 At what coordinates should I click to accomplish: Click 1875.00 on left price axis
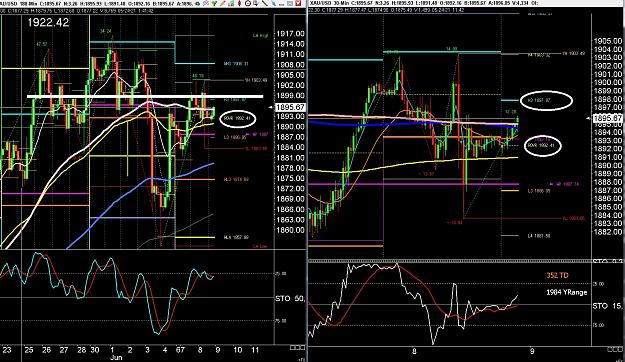point(291,179)
